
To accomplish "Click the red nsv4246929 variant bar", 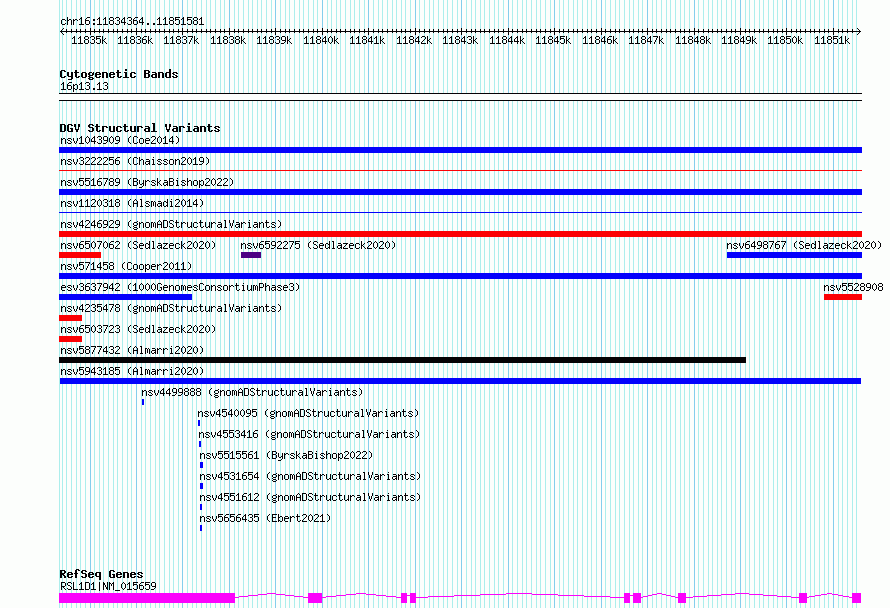I will tap(460, 234).
